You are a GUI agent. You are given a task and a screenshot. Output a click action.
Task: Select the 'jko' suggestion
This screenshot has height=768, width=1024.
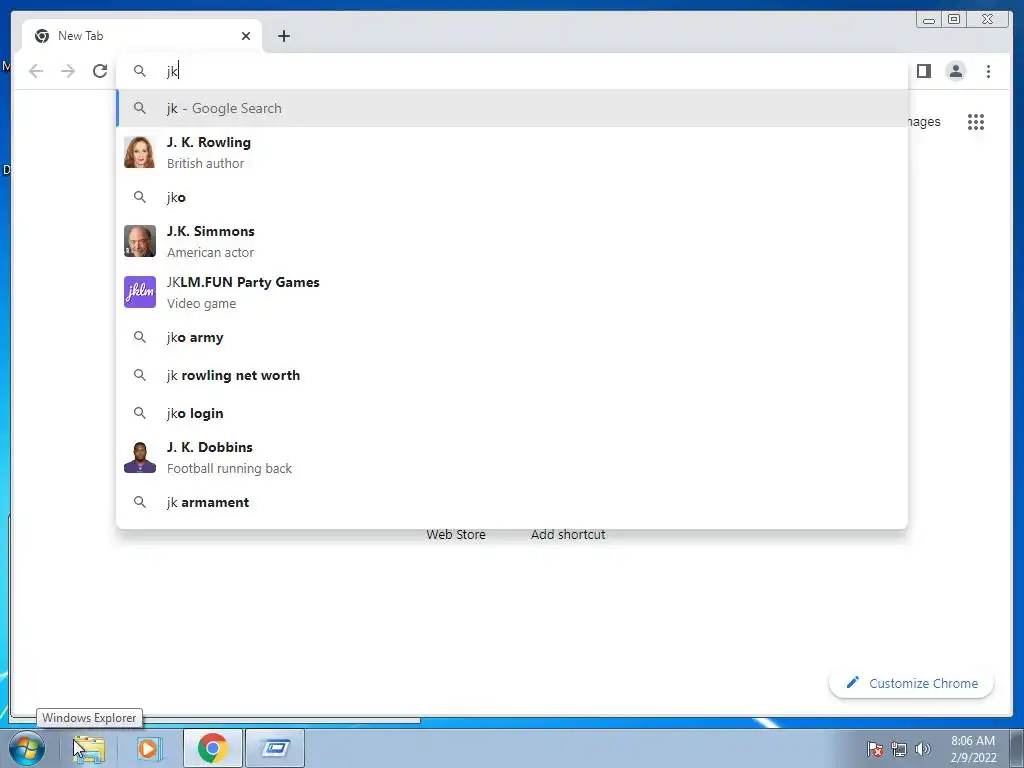tap(512, 197)
